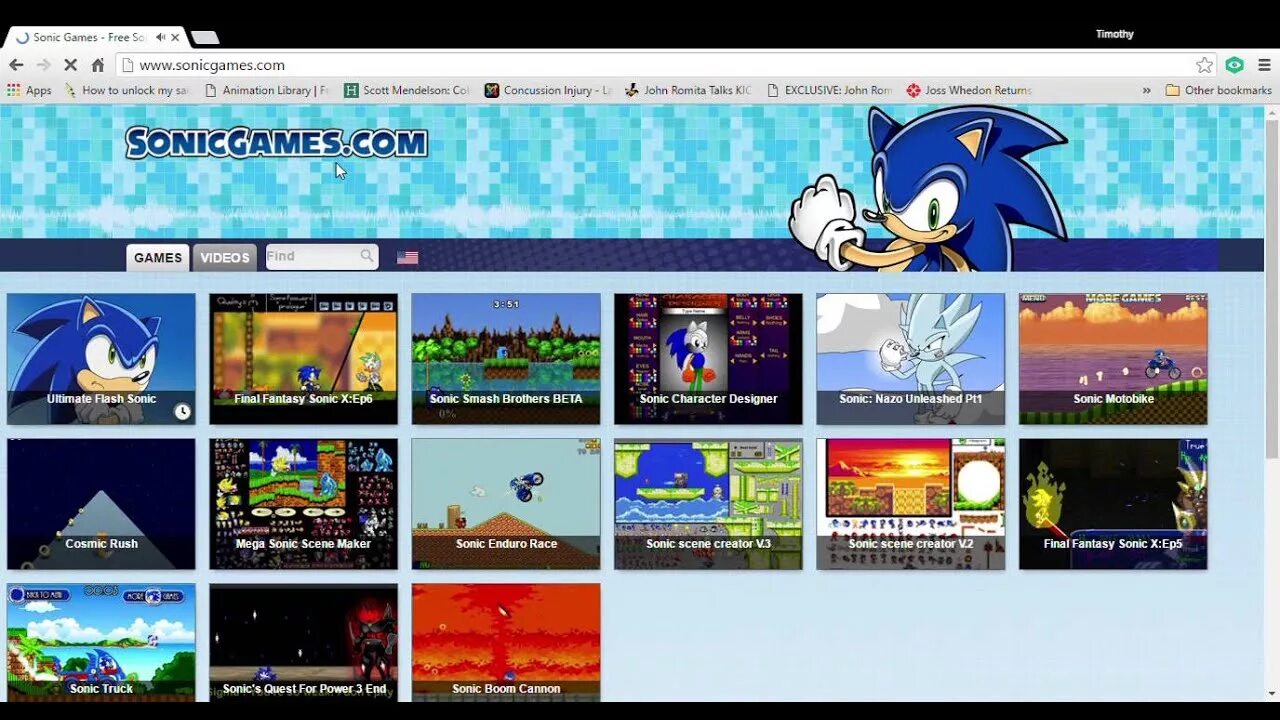
Task: Click the address bar showing www.sonicgames.com
Action: click(655, 65)
